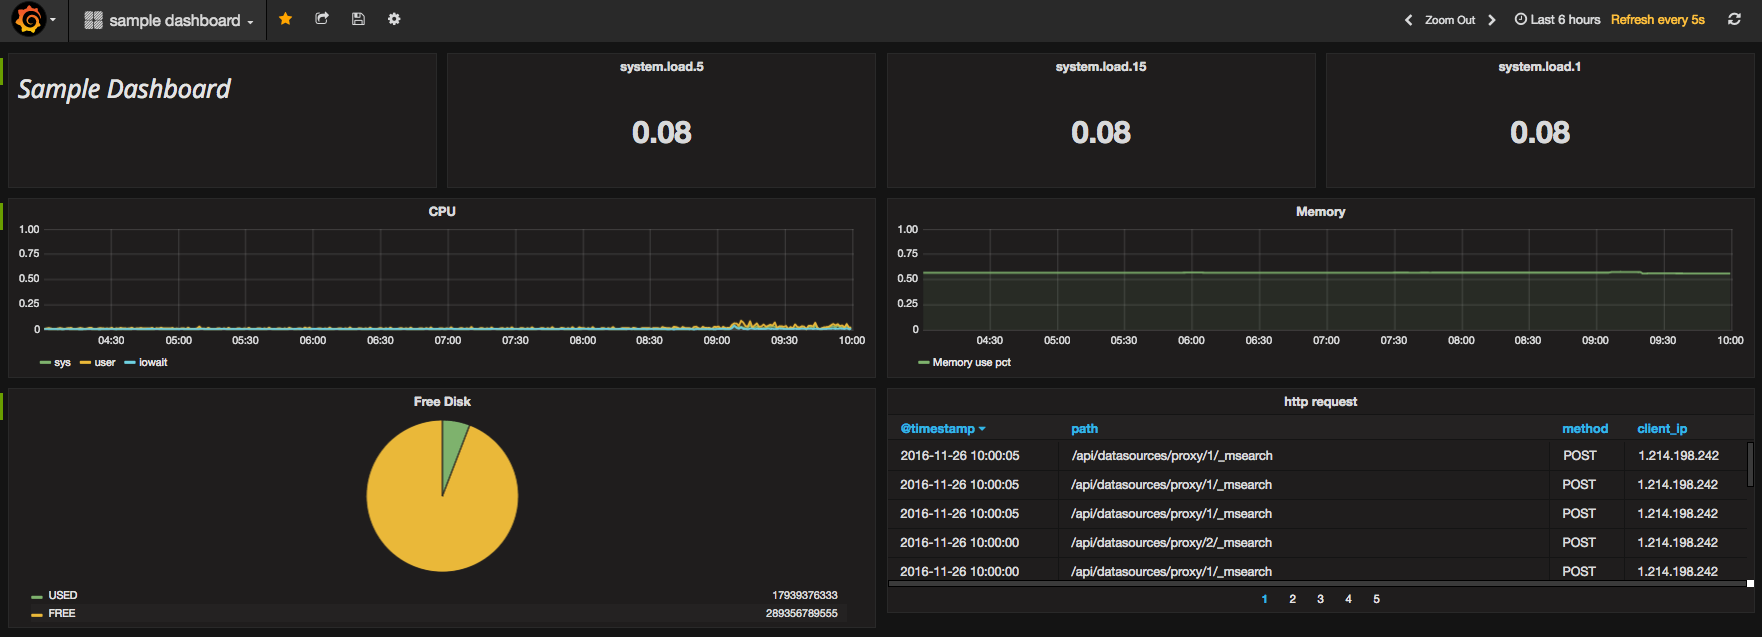The height and width of the screenshot is (637, 1762).
Task: Click blue color swatch of iowait series
Action: (x=130, y=363)
